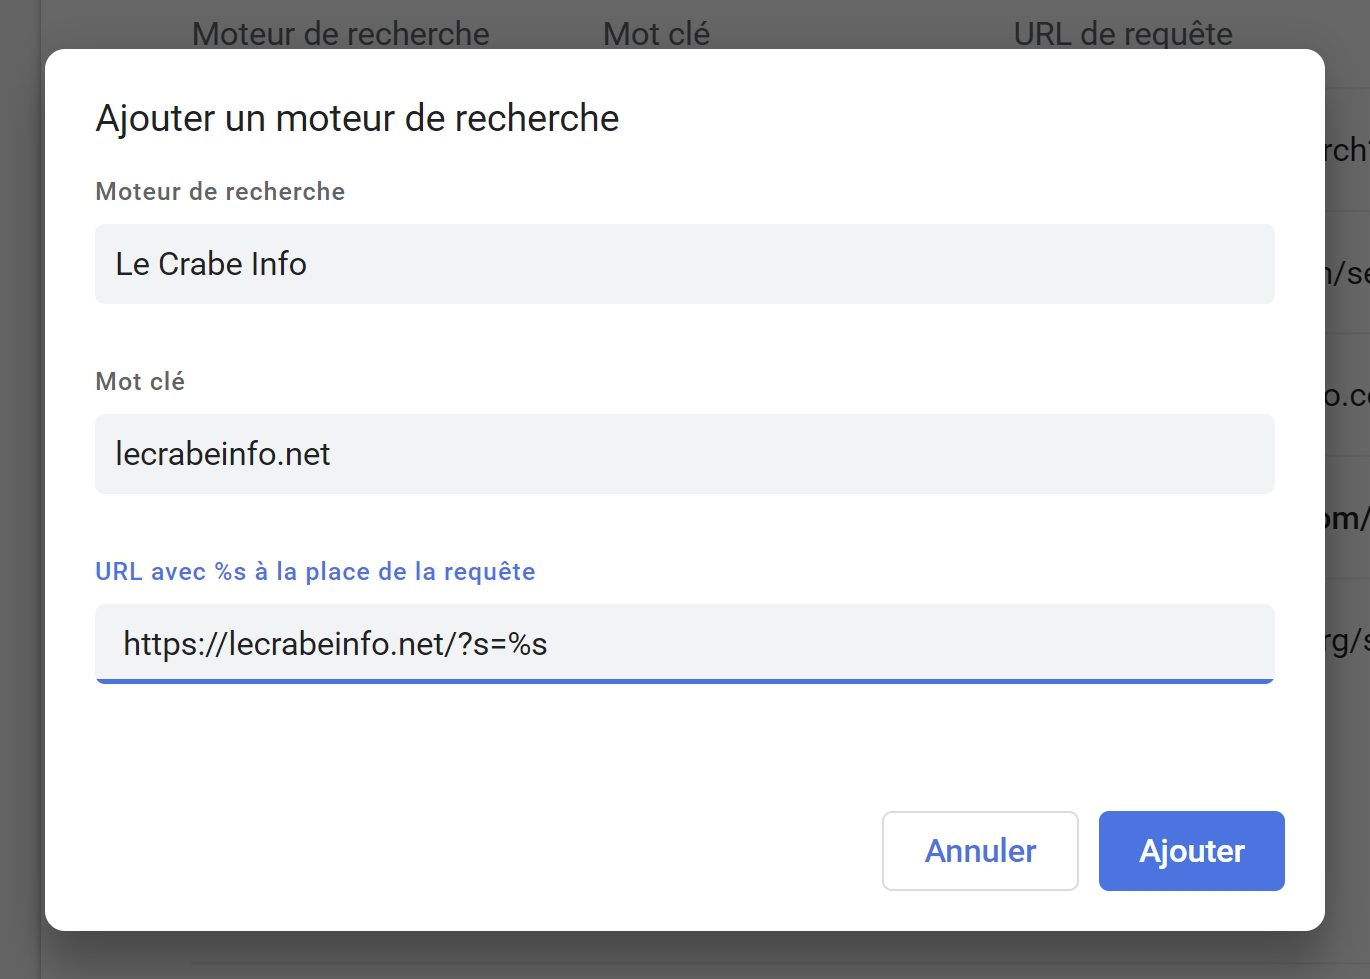Screen dimensions: 1370x979
Task: Click the Mot clé label above the keyword field
Action: pyautogui.click(x=140, y=381)
